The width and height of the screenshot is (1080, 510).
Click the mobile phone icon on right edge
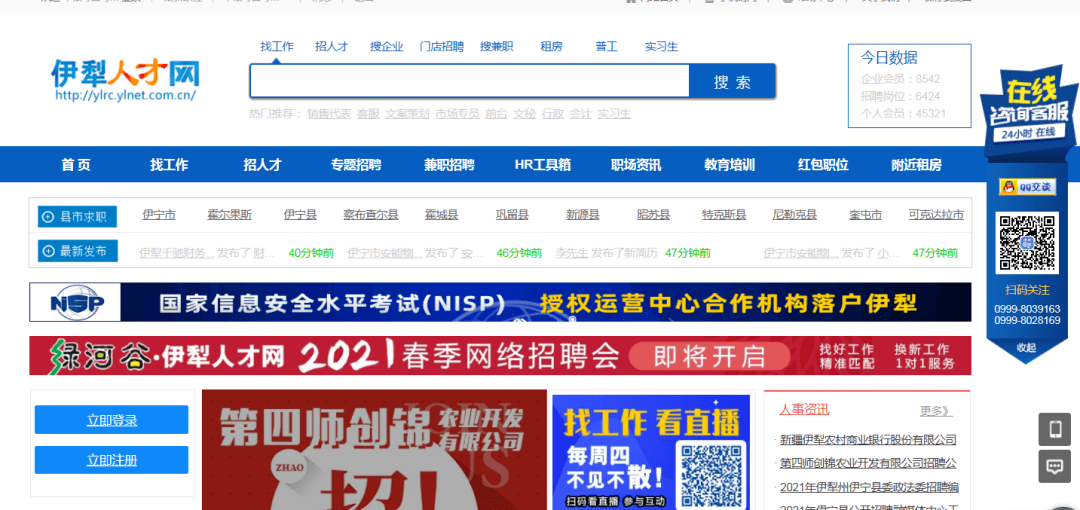pyautogui.click(x=1054, y=429)
